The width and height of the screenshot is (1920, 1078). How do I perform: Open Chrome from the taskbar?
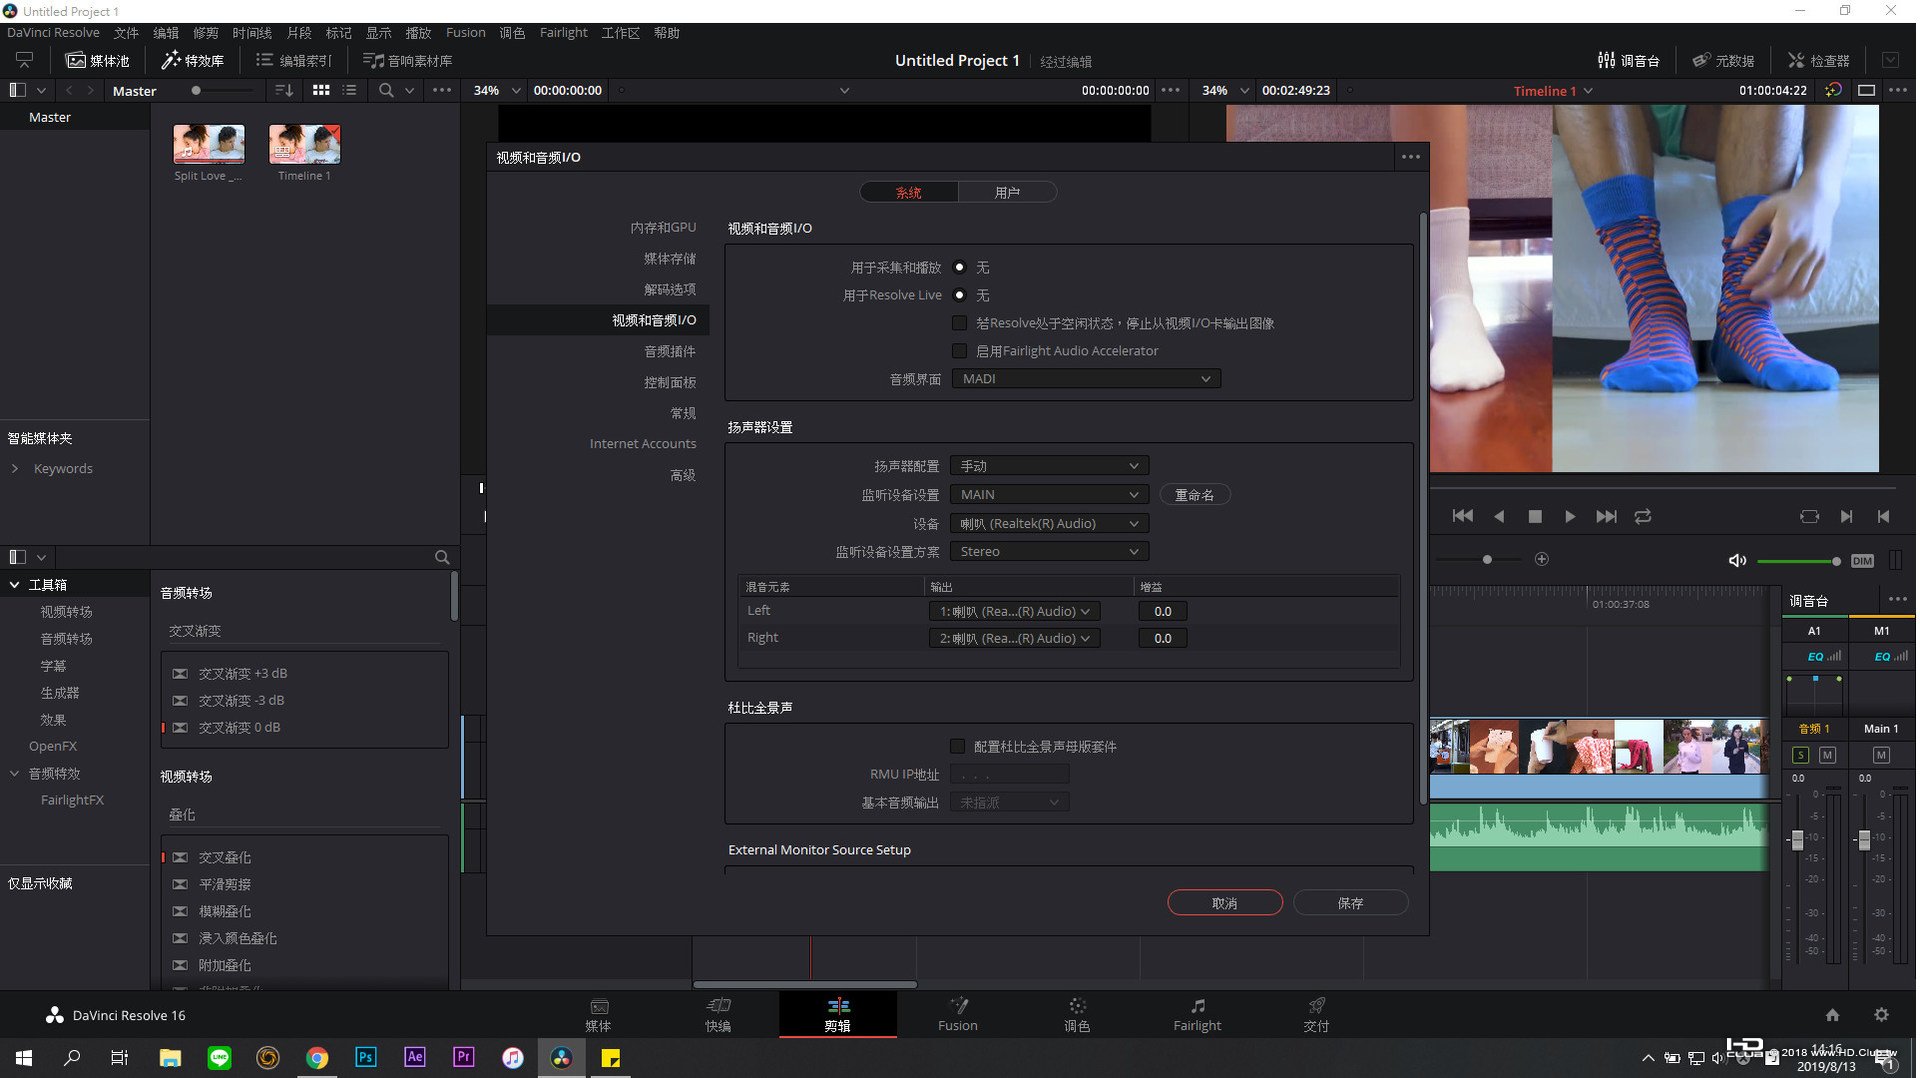pos(317,1057)
